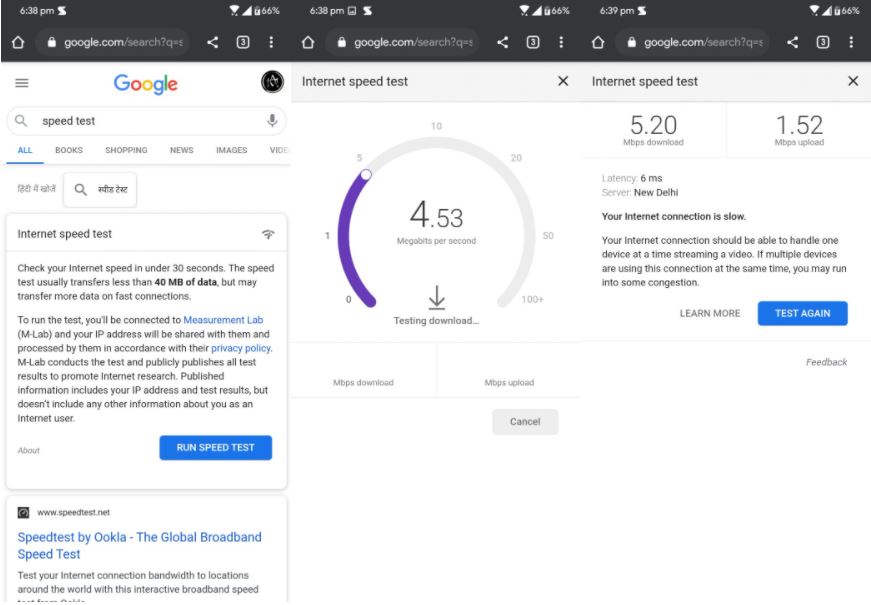Tap home icon in right phone browser
This screenshot has width=871, height=605.
[x=598, y=42]
